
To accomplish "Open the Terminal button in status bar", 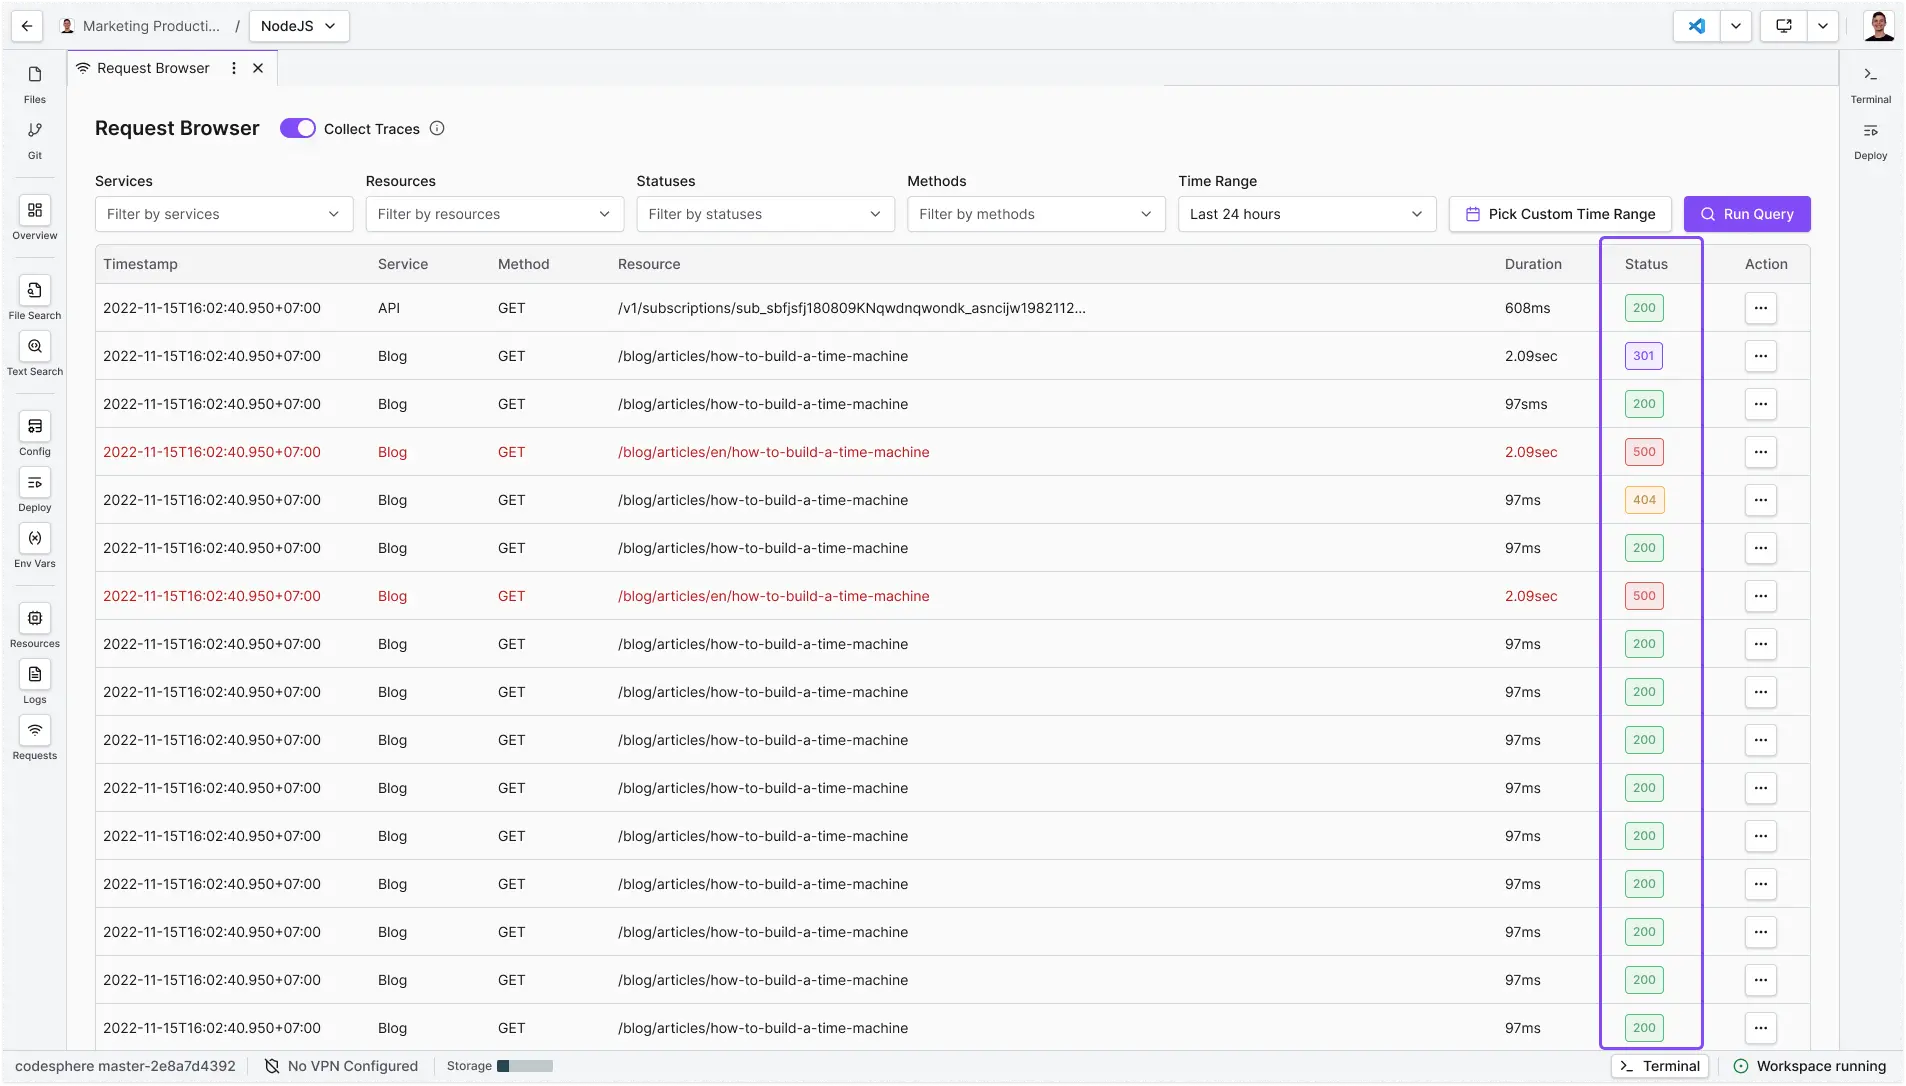I will coord(1660,1066).
